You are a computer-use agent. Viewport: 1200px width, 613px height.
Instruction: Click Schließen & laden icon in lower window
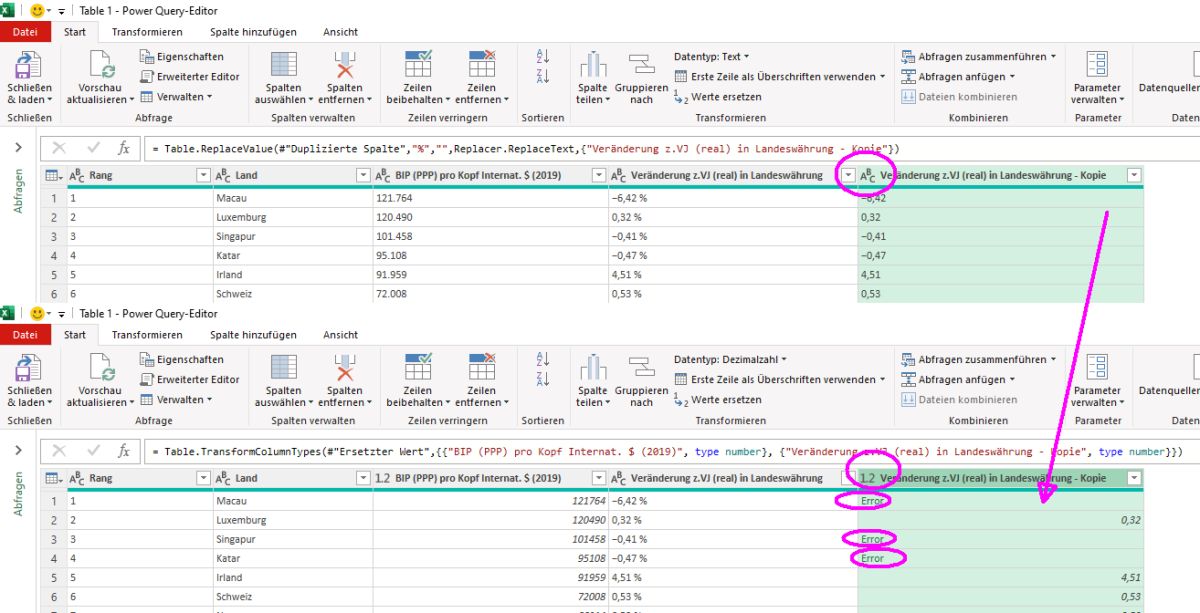point(29,368)
